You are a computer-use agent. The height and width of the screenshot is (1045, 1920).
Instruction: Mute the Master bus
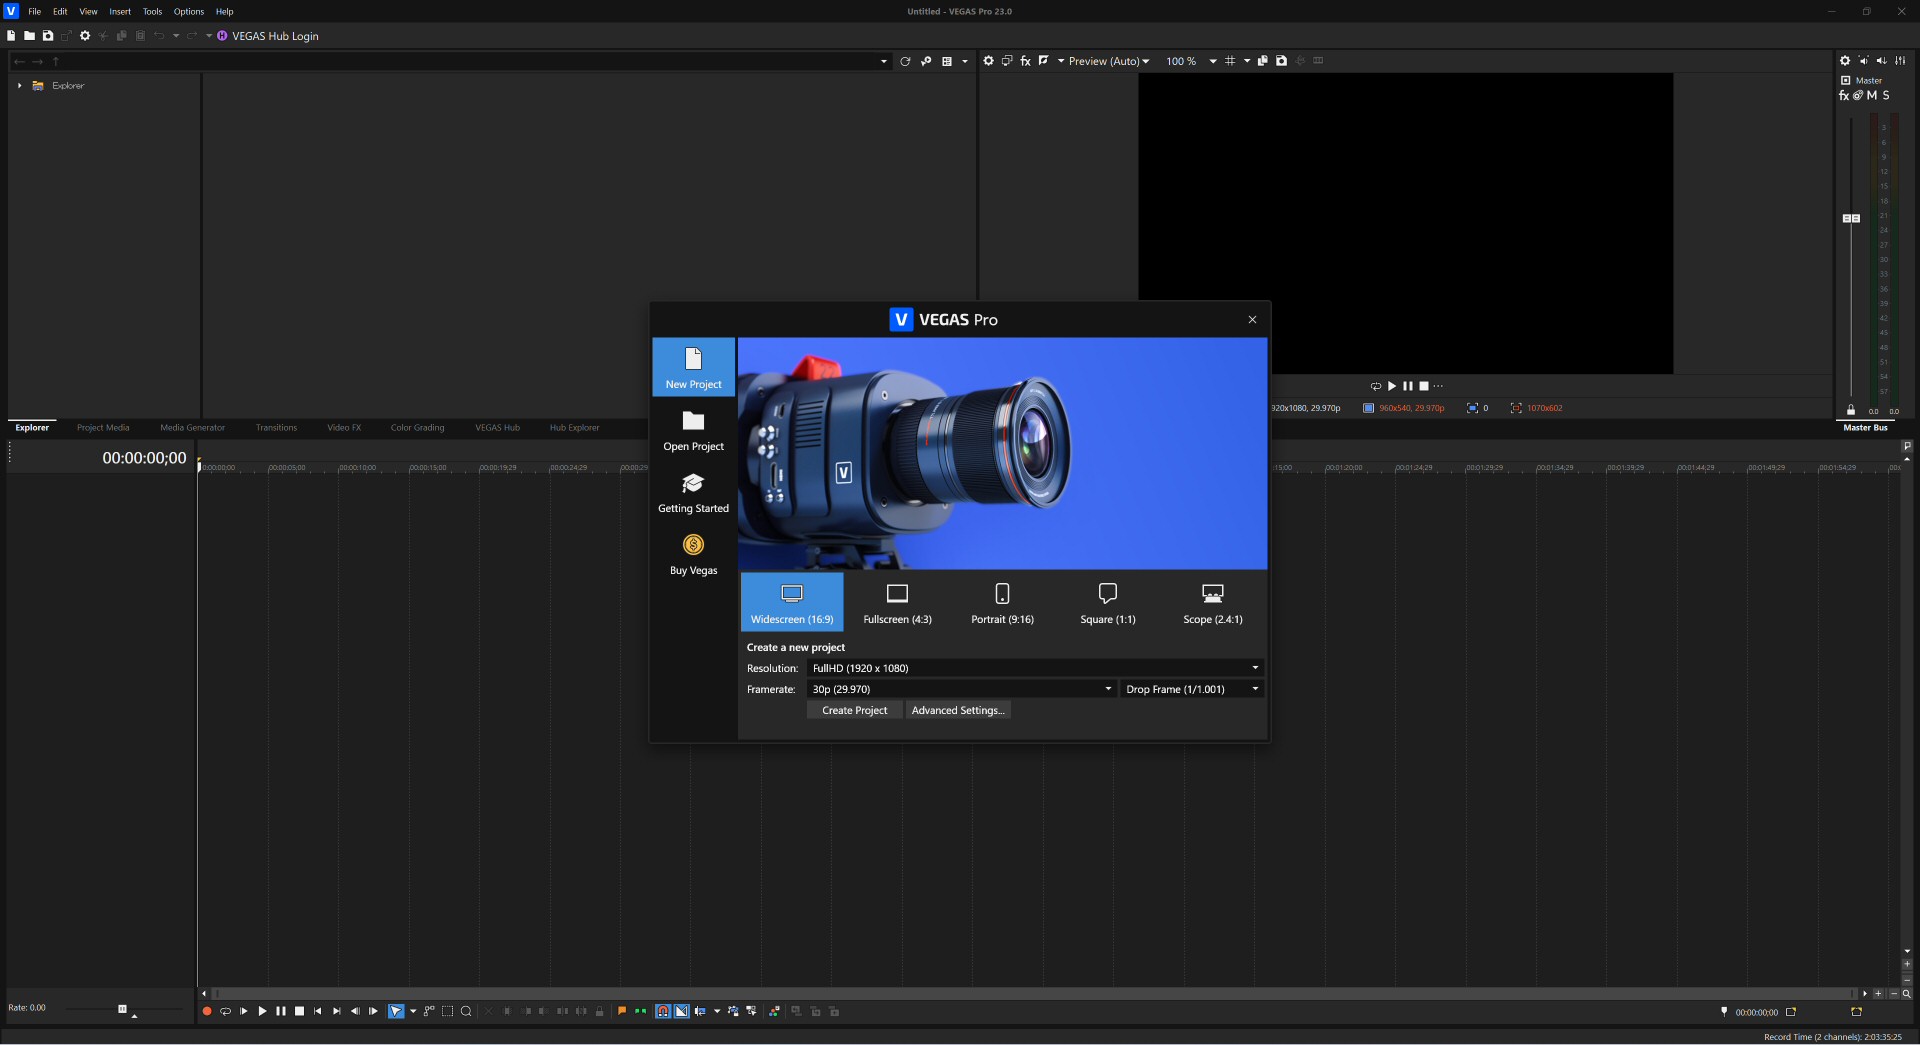(x=1872, y=96)
